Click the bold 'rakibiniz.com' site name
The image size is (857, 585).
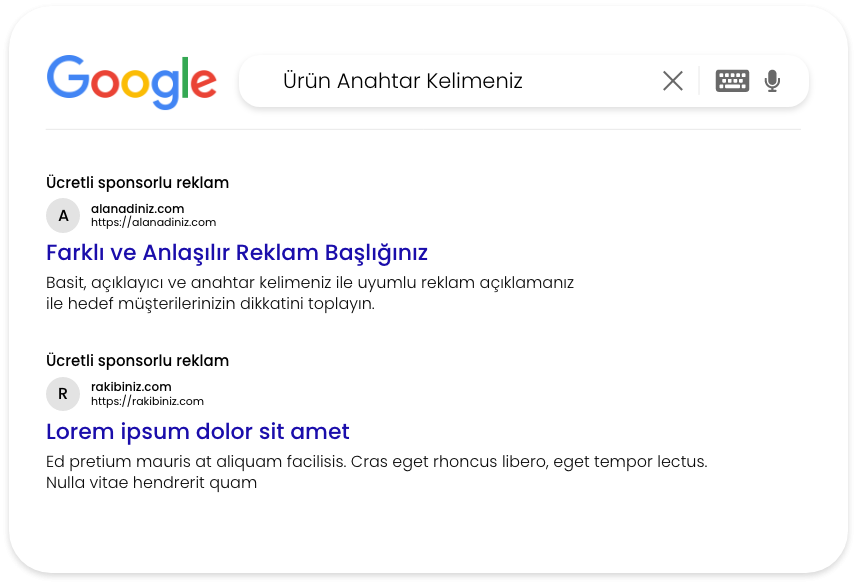pyautogui.click(x=131, y=387)
